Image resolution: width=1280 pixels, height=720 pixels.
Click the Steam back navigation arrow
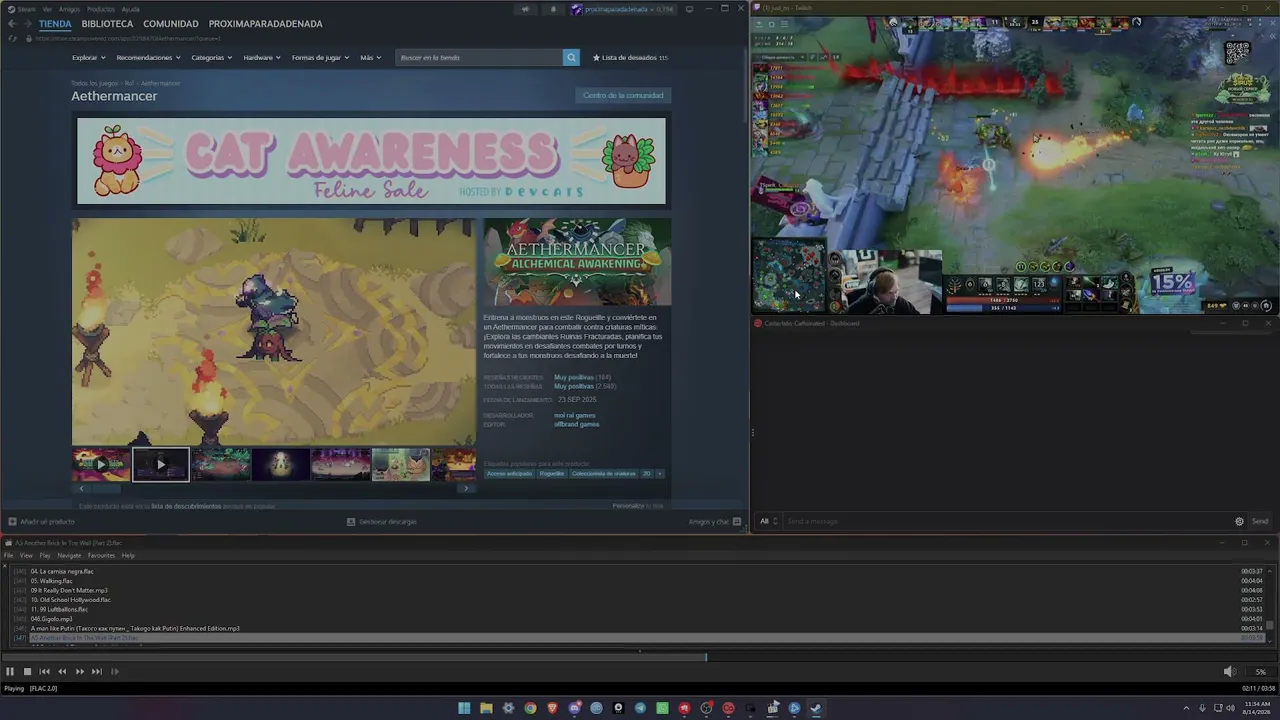[13, 23]
